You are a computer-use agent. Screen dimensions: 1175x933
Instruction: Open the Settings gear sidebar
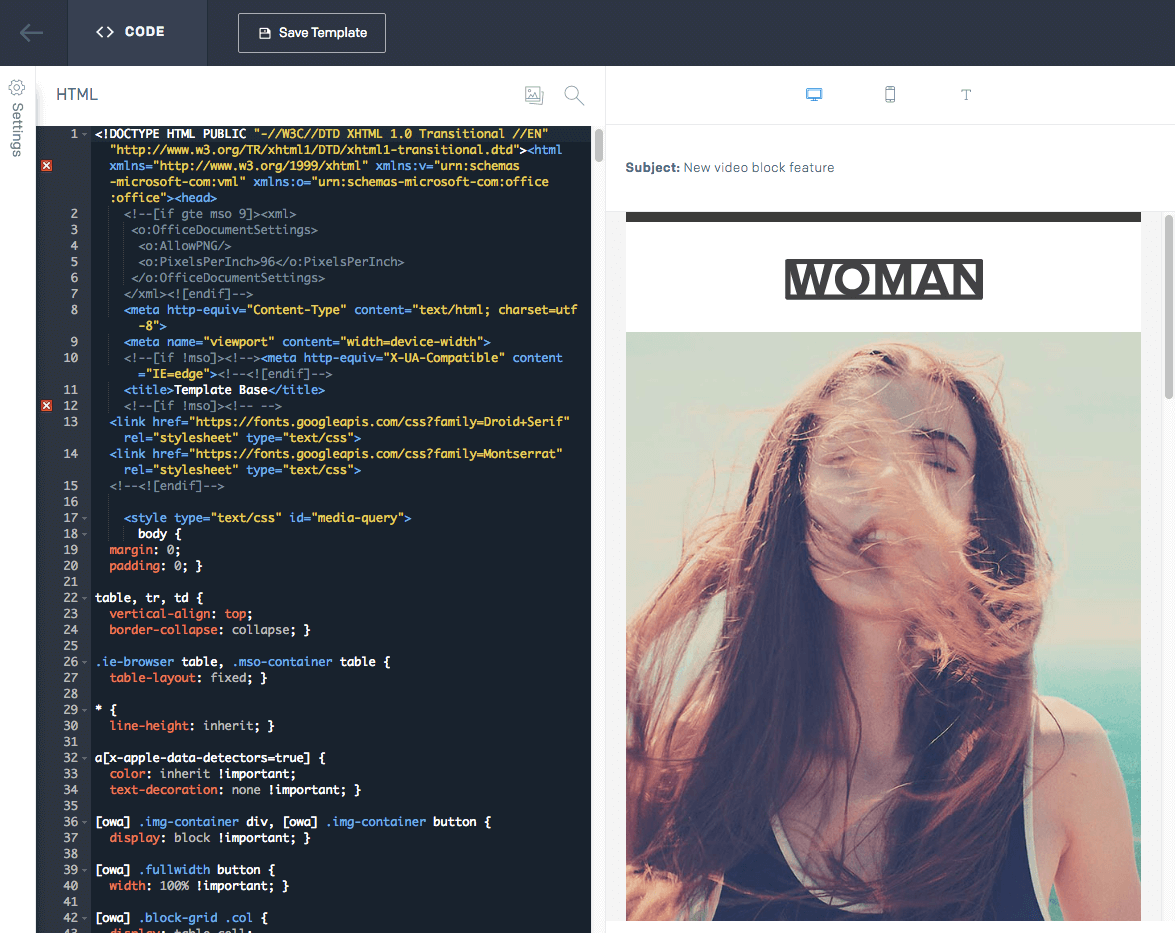click(16, 118)
